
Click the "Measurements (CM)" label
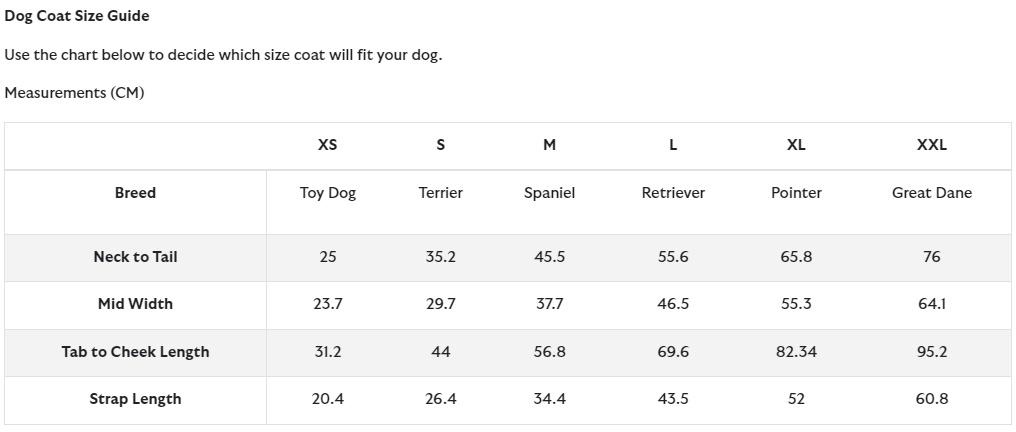pos(74,93)
